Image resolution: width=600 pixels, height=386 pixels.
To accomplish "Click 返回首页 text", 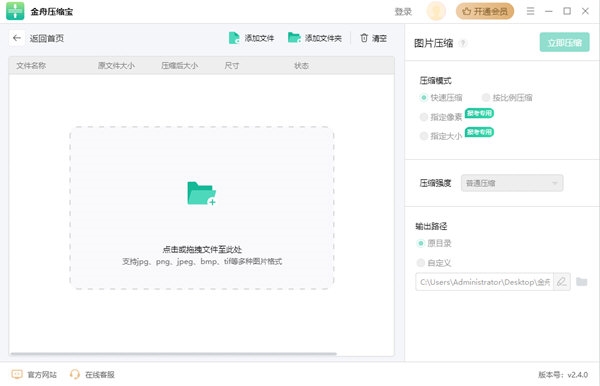I will (47, 38).
